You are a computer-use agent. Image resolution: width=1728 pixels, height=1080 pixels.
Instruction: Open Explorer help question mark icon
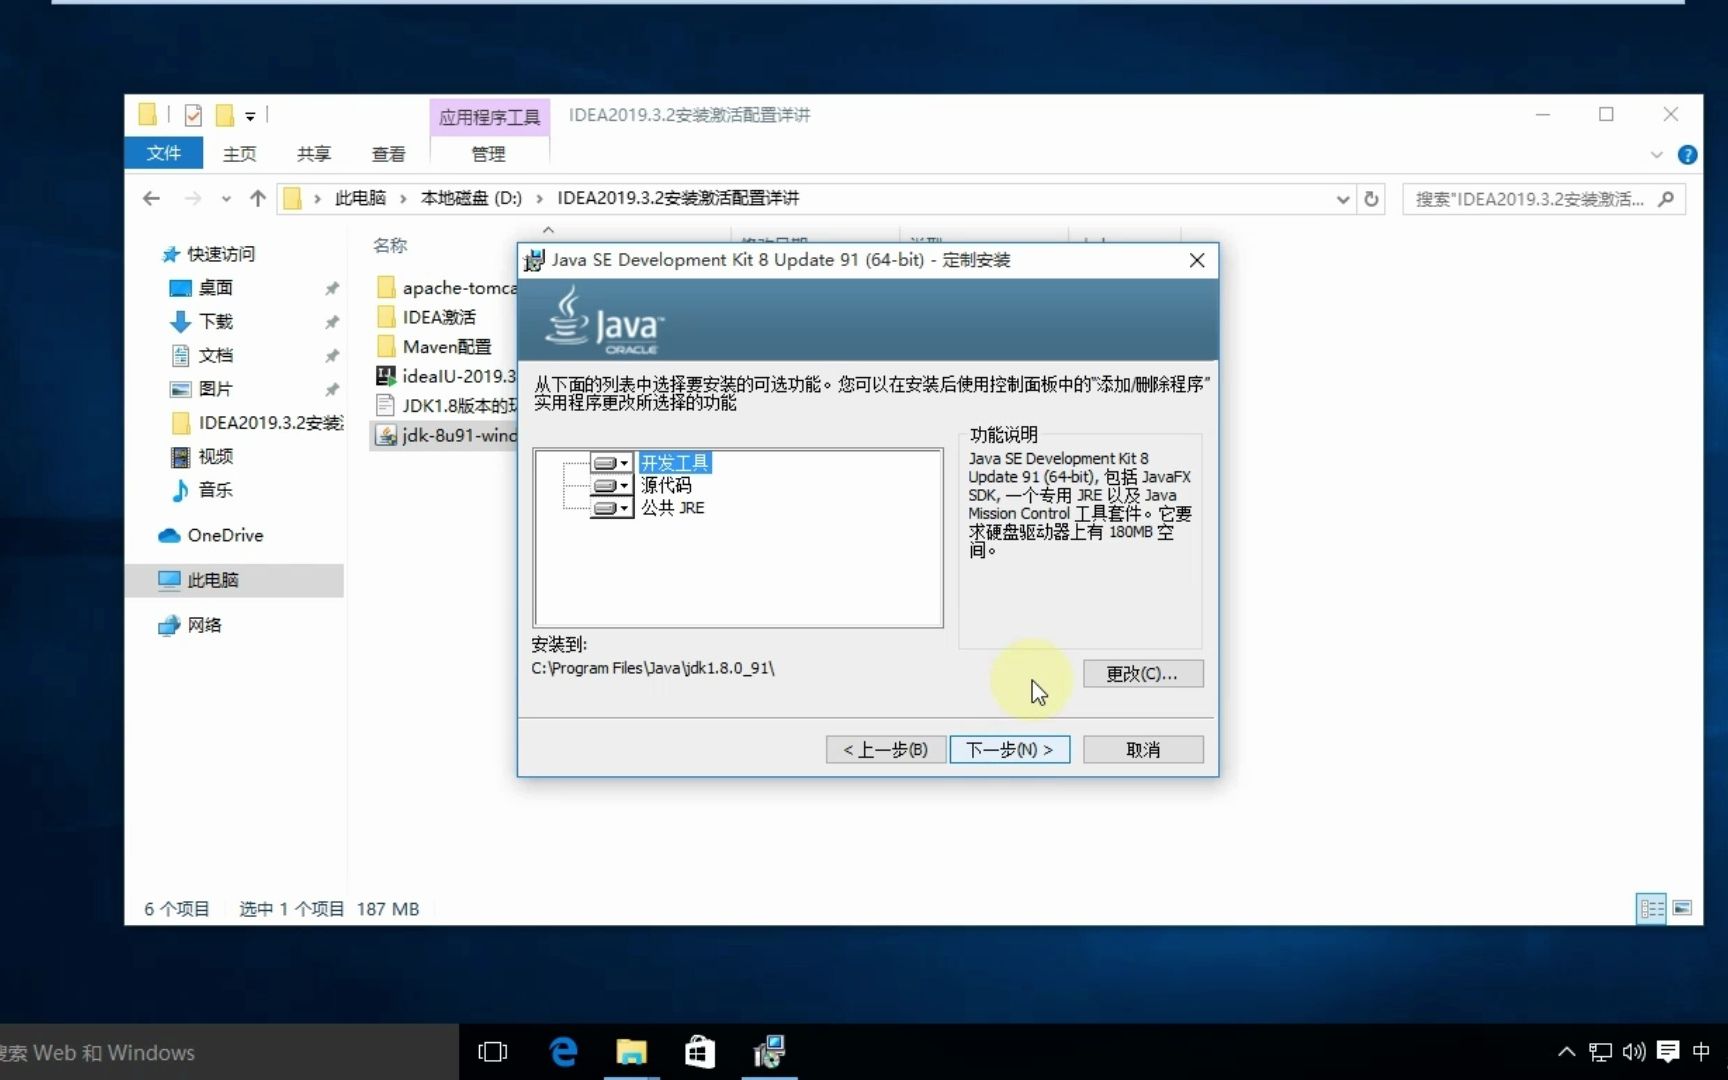1687,155
